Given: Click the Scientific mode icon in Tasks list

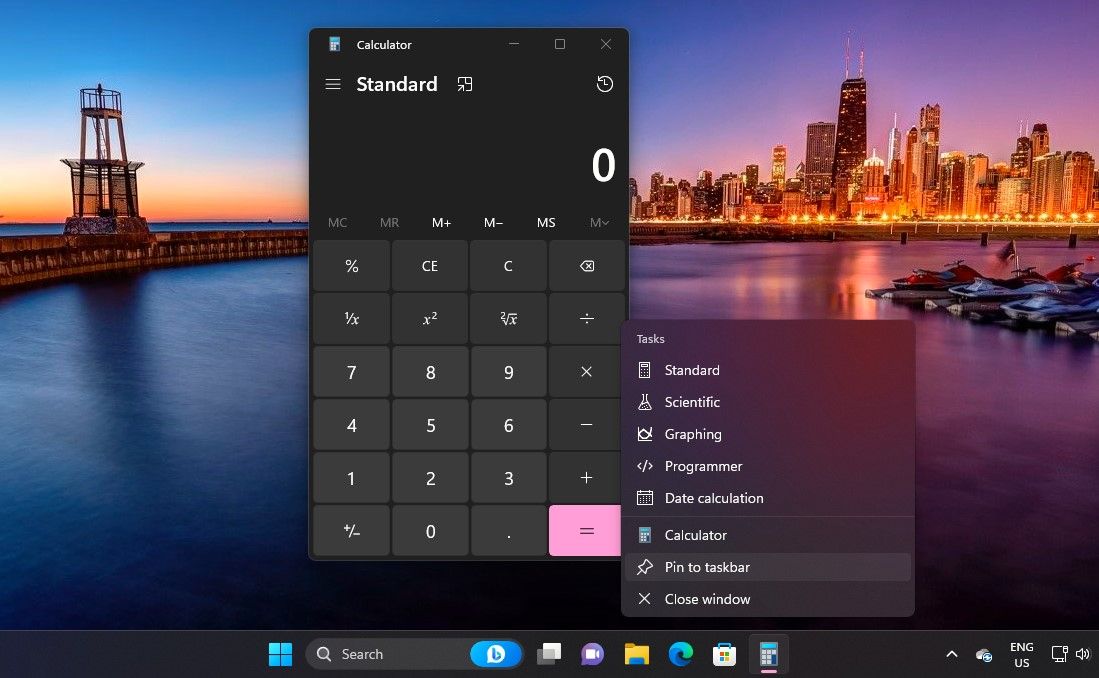Looking at the screenshot, I should pos(644,401).
